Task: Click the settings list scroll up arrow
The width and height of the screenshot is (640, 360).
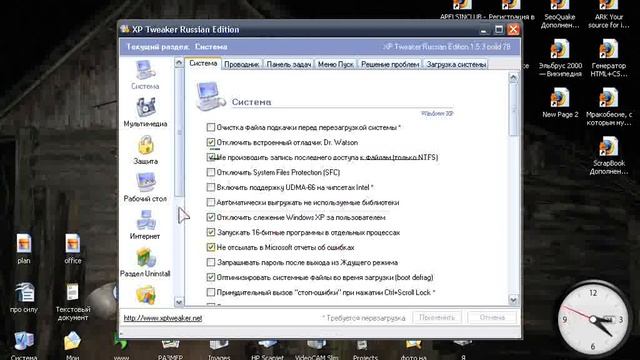Action: click(513, 78)
